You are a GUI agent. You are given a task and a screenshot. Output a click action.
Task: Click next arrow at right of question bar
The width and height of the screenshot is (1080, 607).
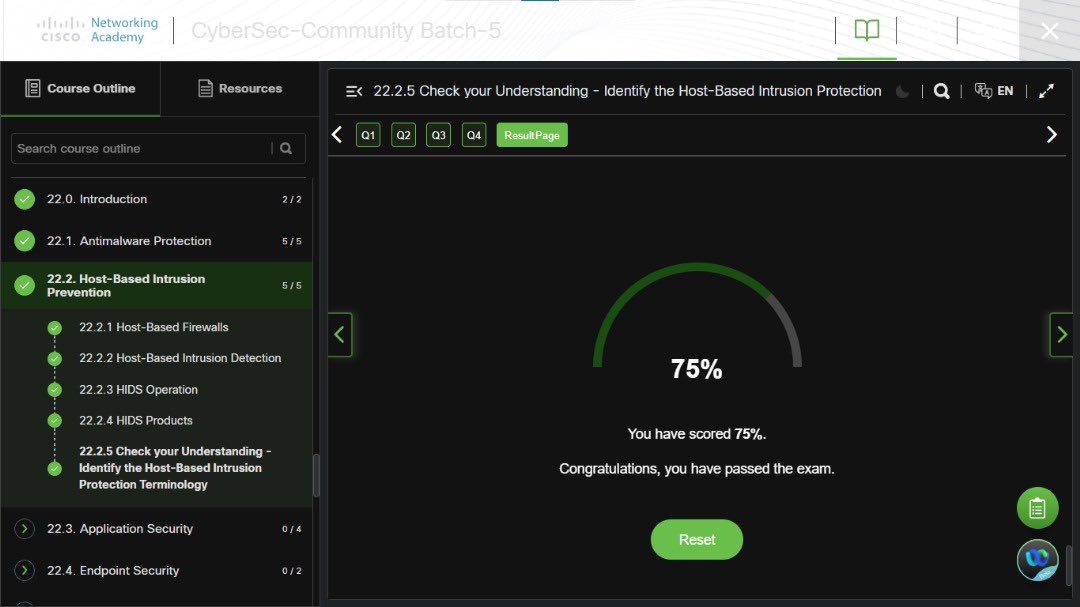(x=1051, y=134)
